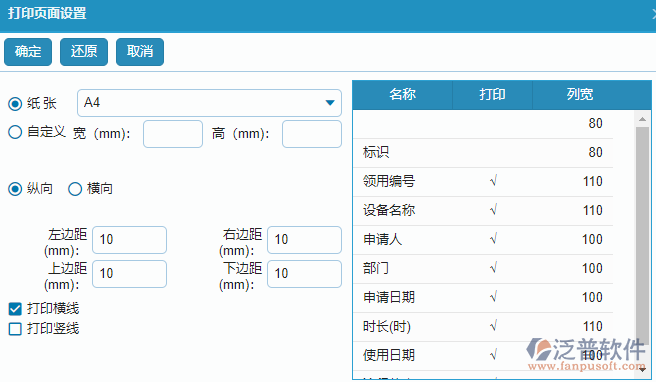Toggle print checkmark for 部门 row
Viewport: 656px width, 382px height.
point(493,268)
